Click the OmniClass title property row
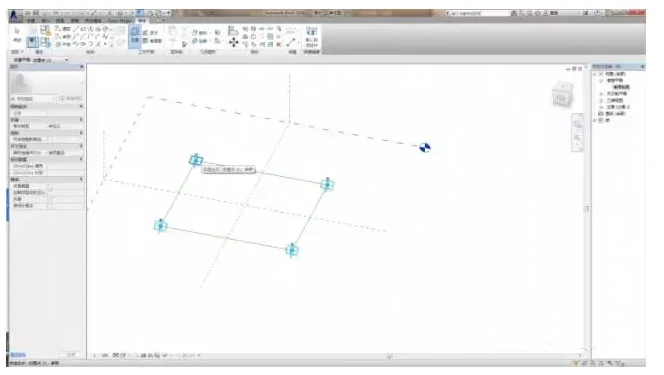The width and height of the screenshot is (664, 375). click(x=47, y=173)
